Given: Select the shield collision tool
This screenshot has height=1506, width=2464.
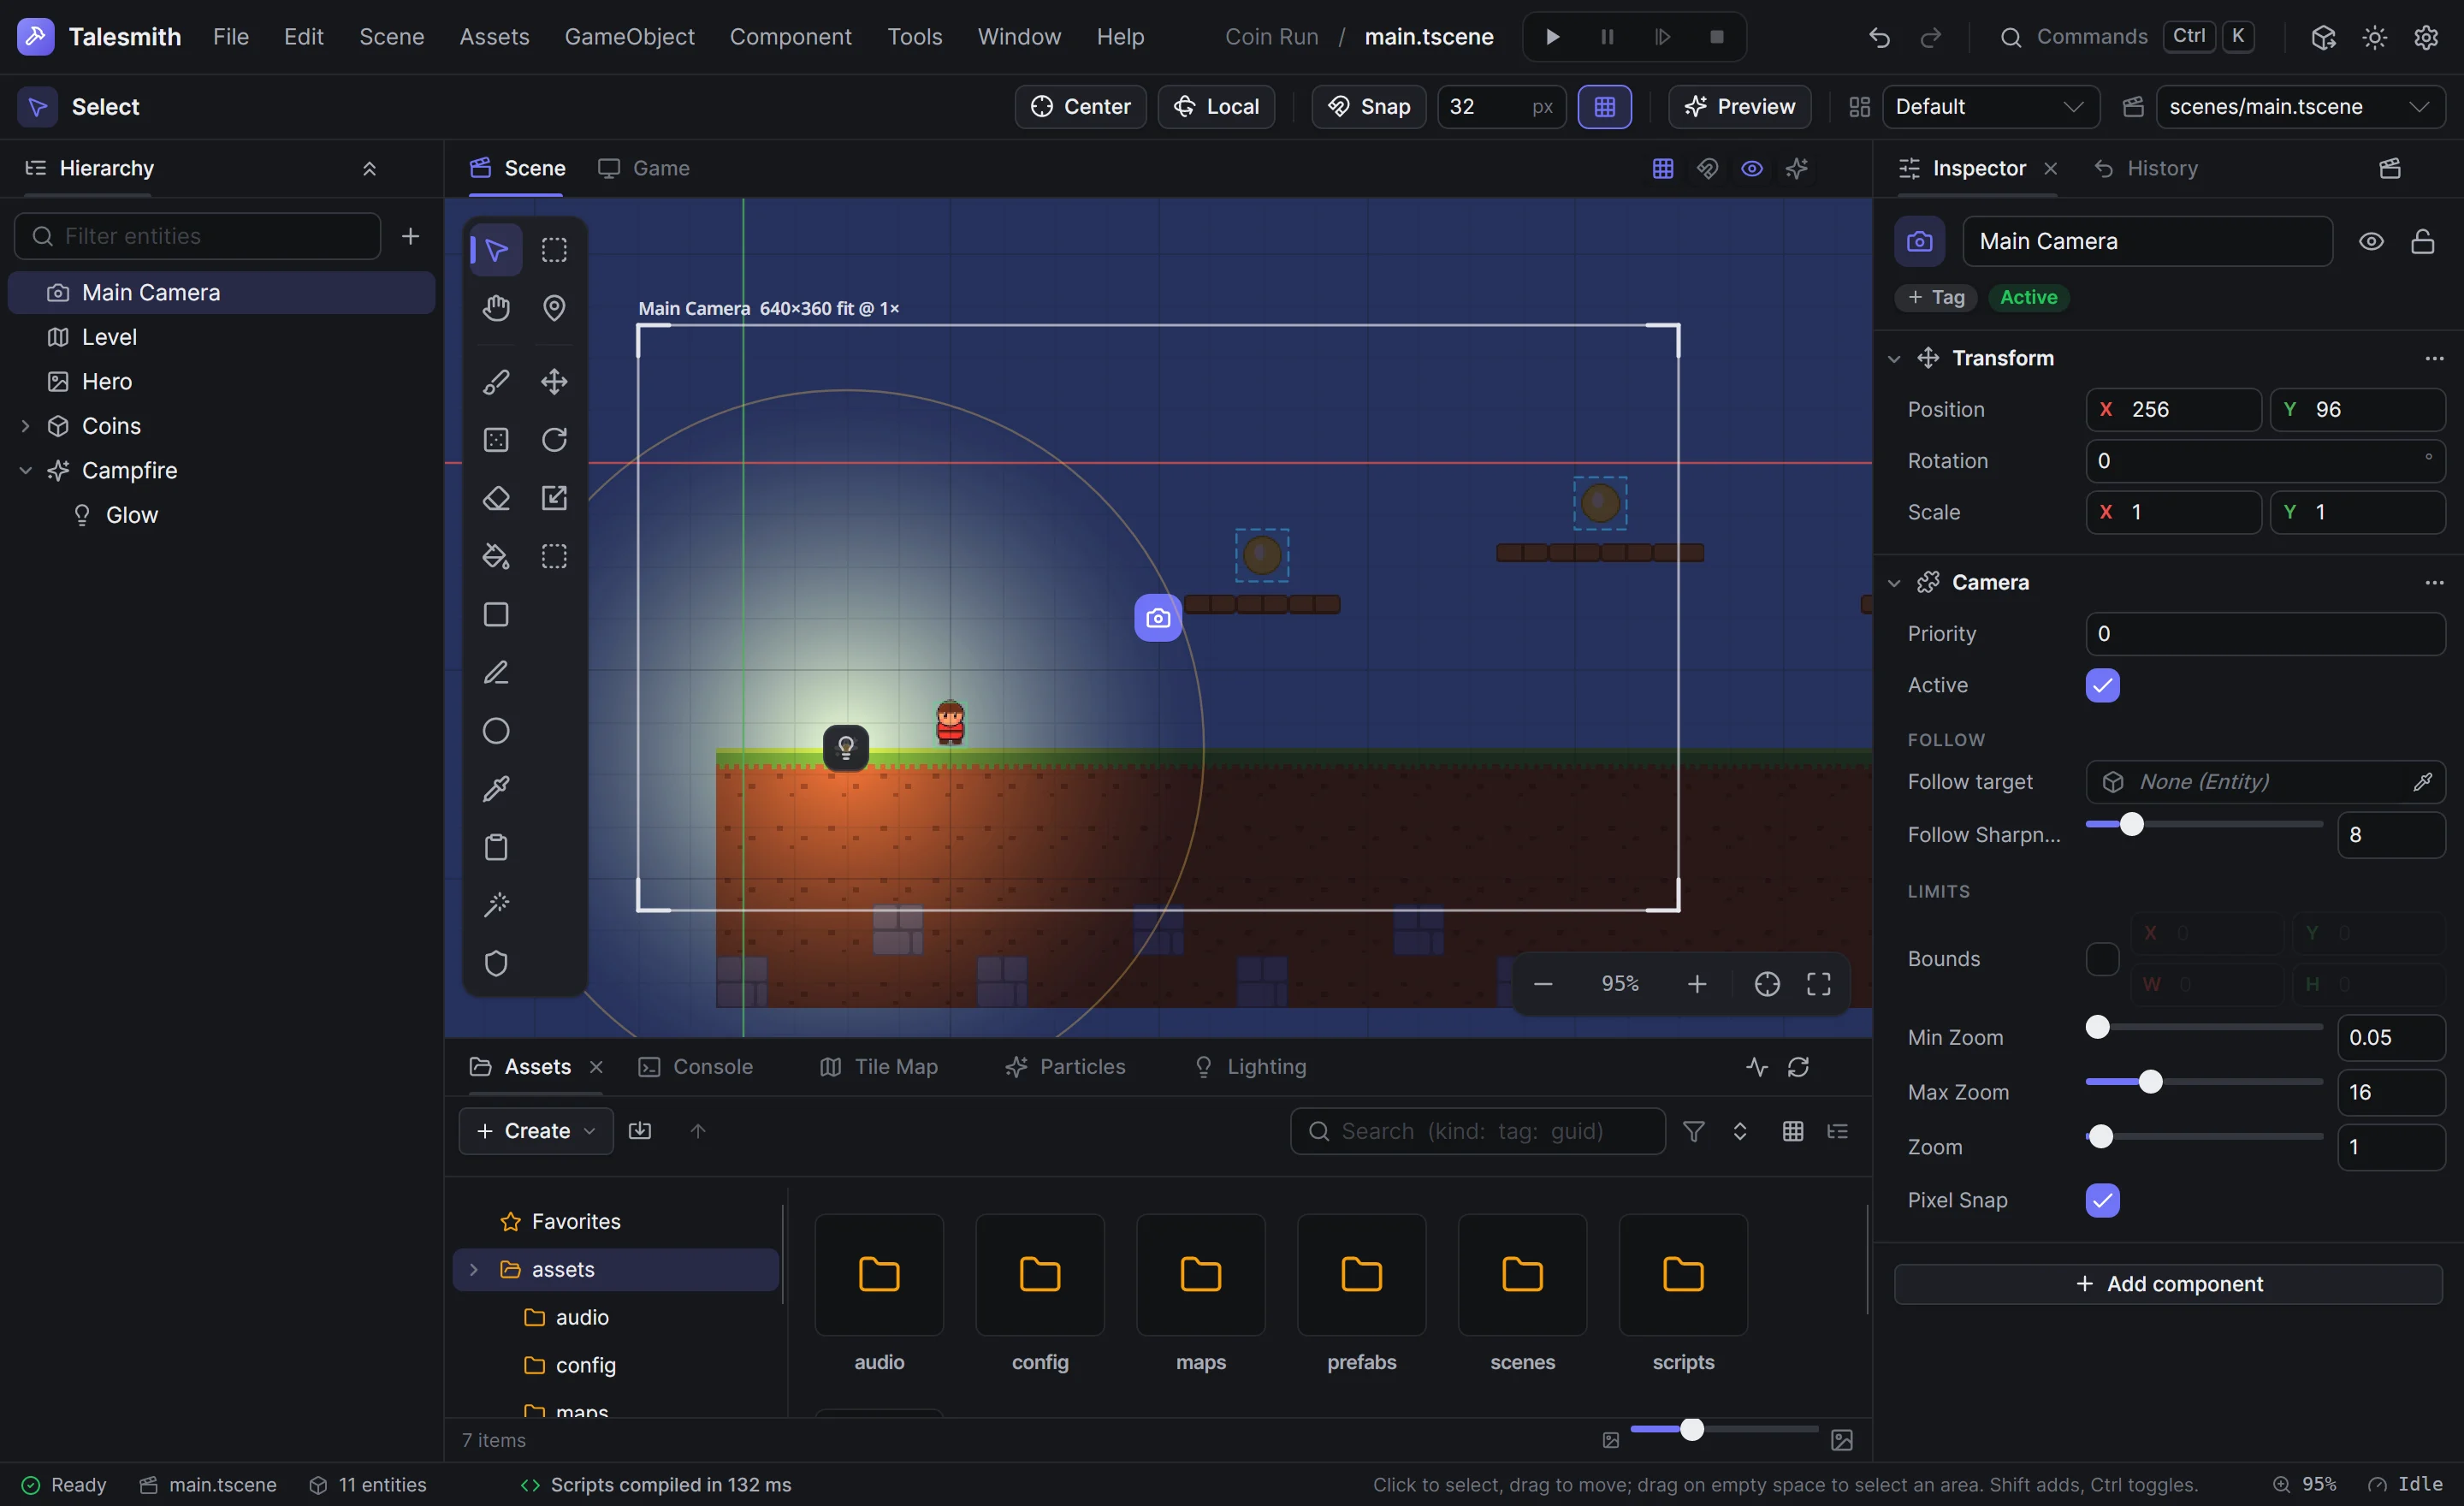Looking at the screenshot, I should pyautogui.click(x=496, y=964).
